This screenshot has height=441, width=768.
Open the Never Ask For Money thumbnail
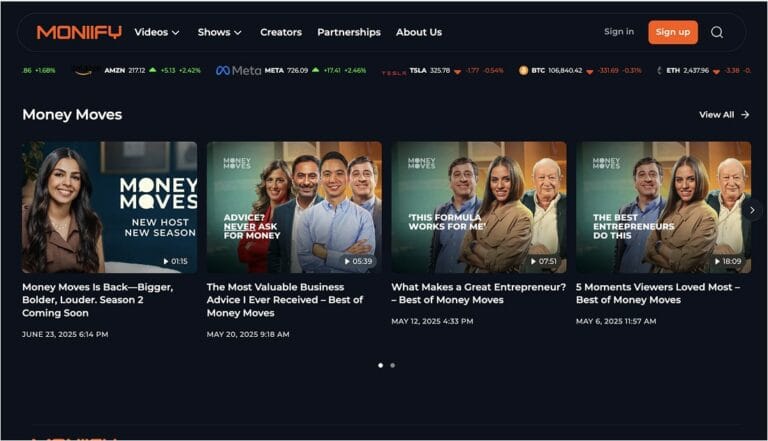294,207
